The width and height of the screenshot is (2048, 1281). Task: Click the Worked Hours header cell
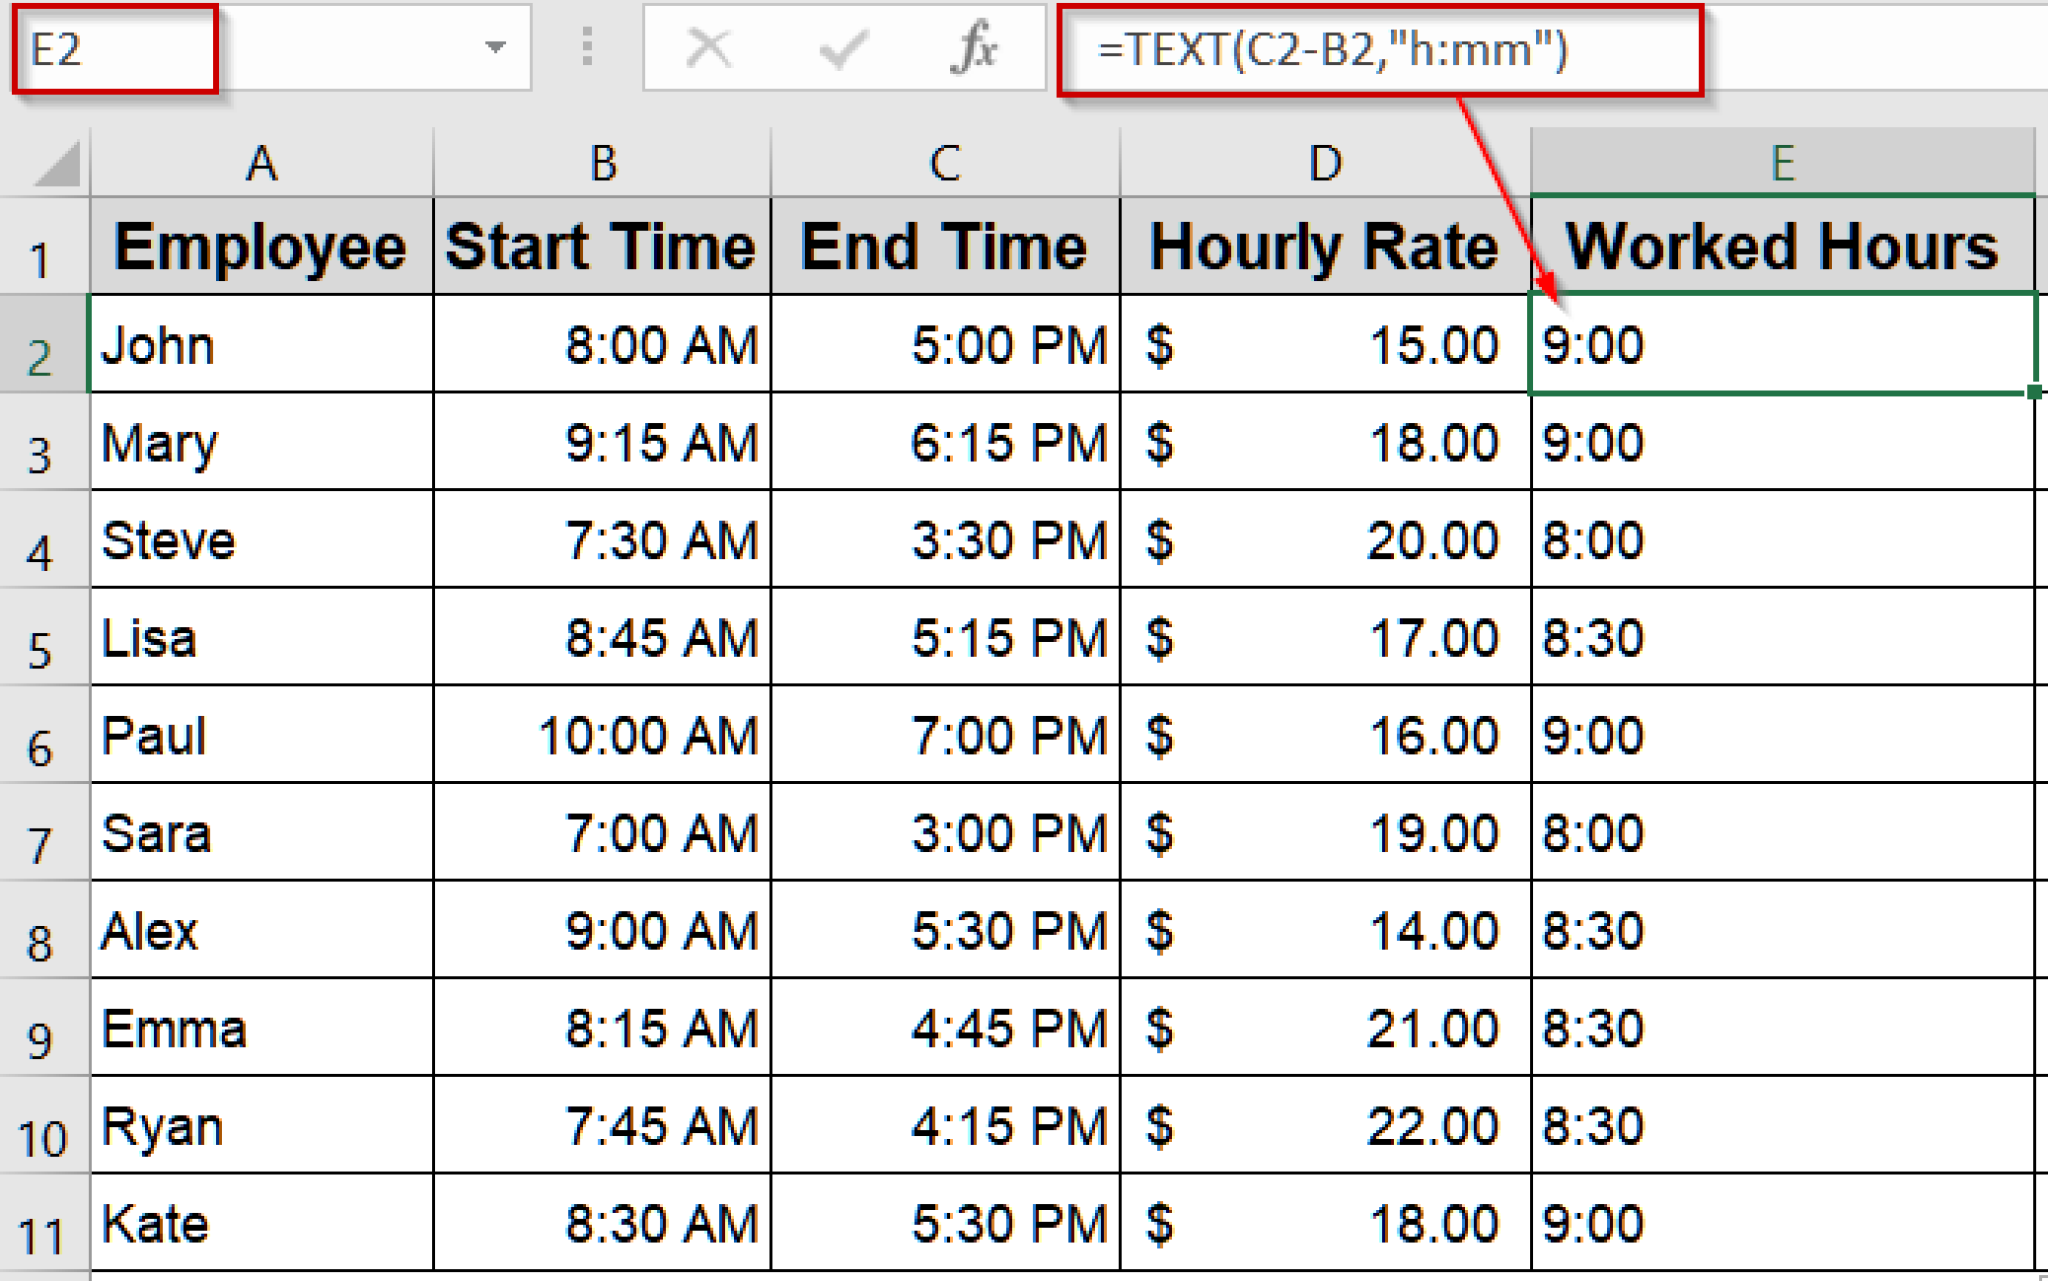1783,246
